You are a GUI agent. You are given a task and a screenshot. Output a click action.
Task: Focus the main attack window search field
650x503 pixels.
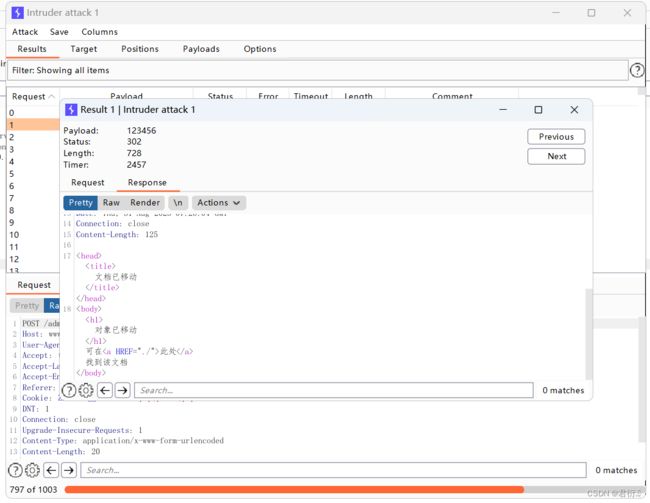point(334,470)
